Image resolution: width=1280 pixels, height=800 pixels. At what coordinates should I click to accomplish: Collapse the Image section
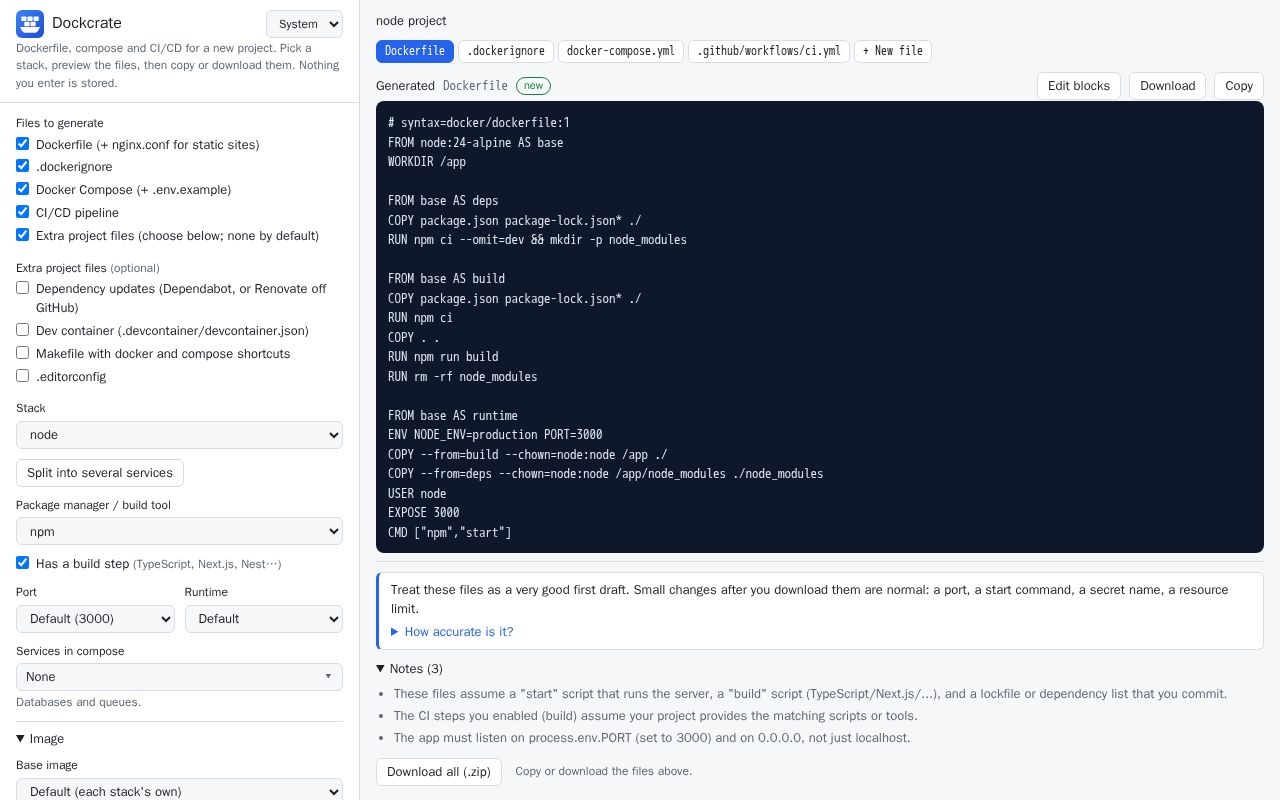coord(40,739)
